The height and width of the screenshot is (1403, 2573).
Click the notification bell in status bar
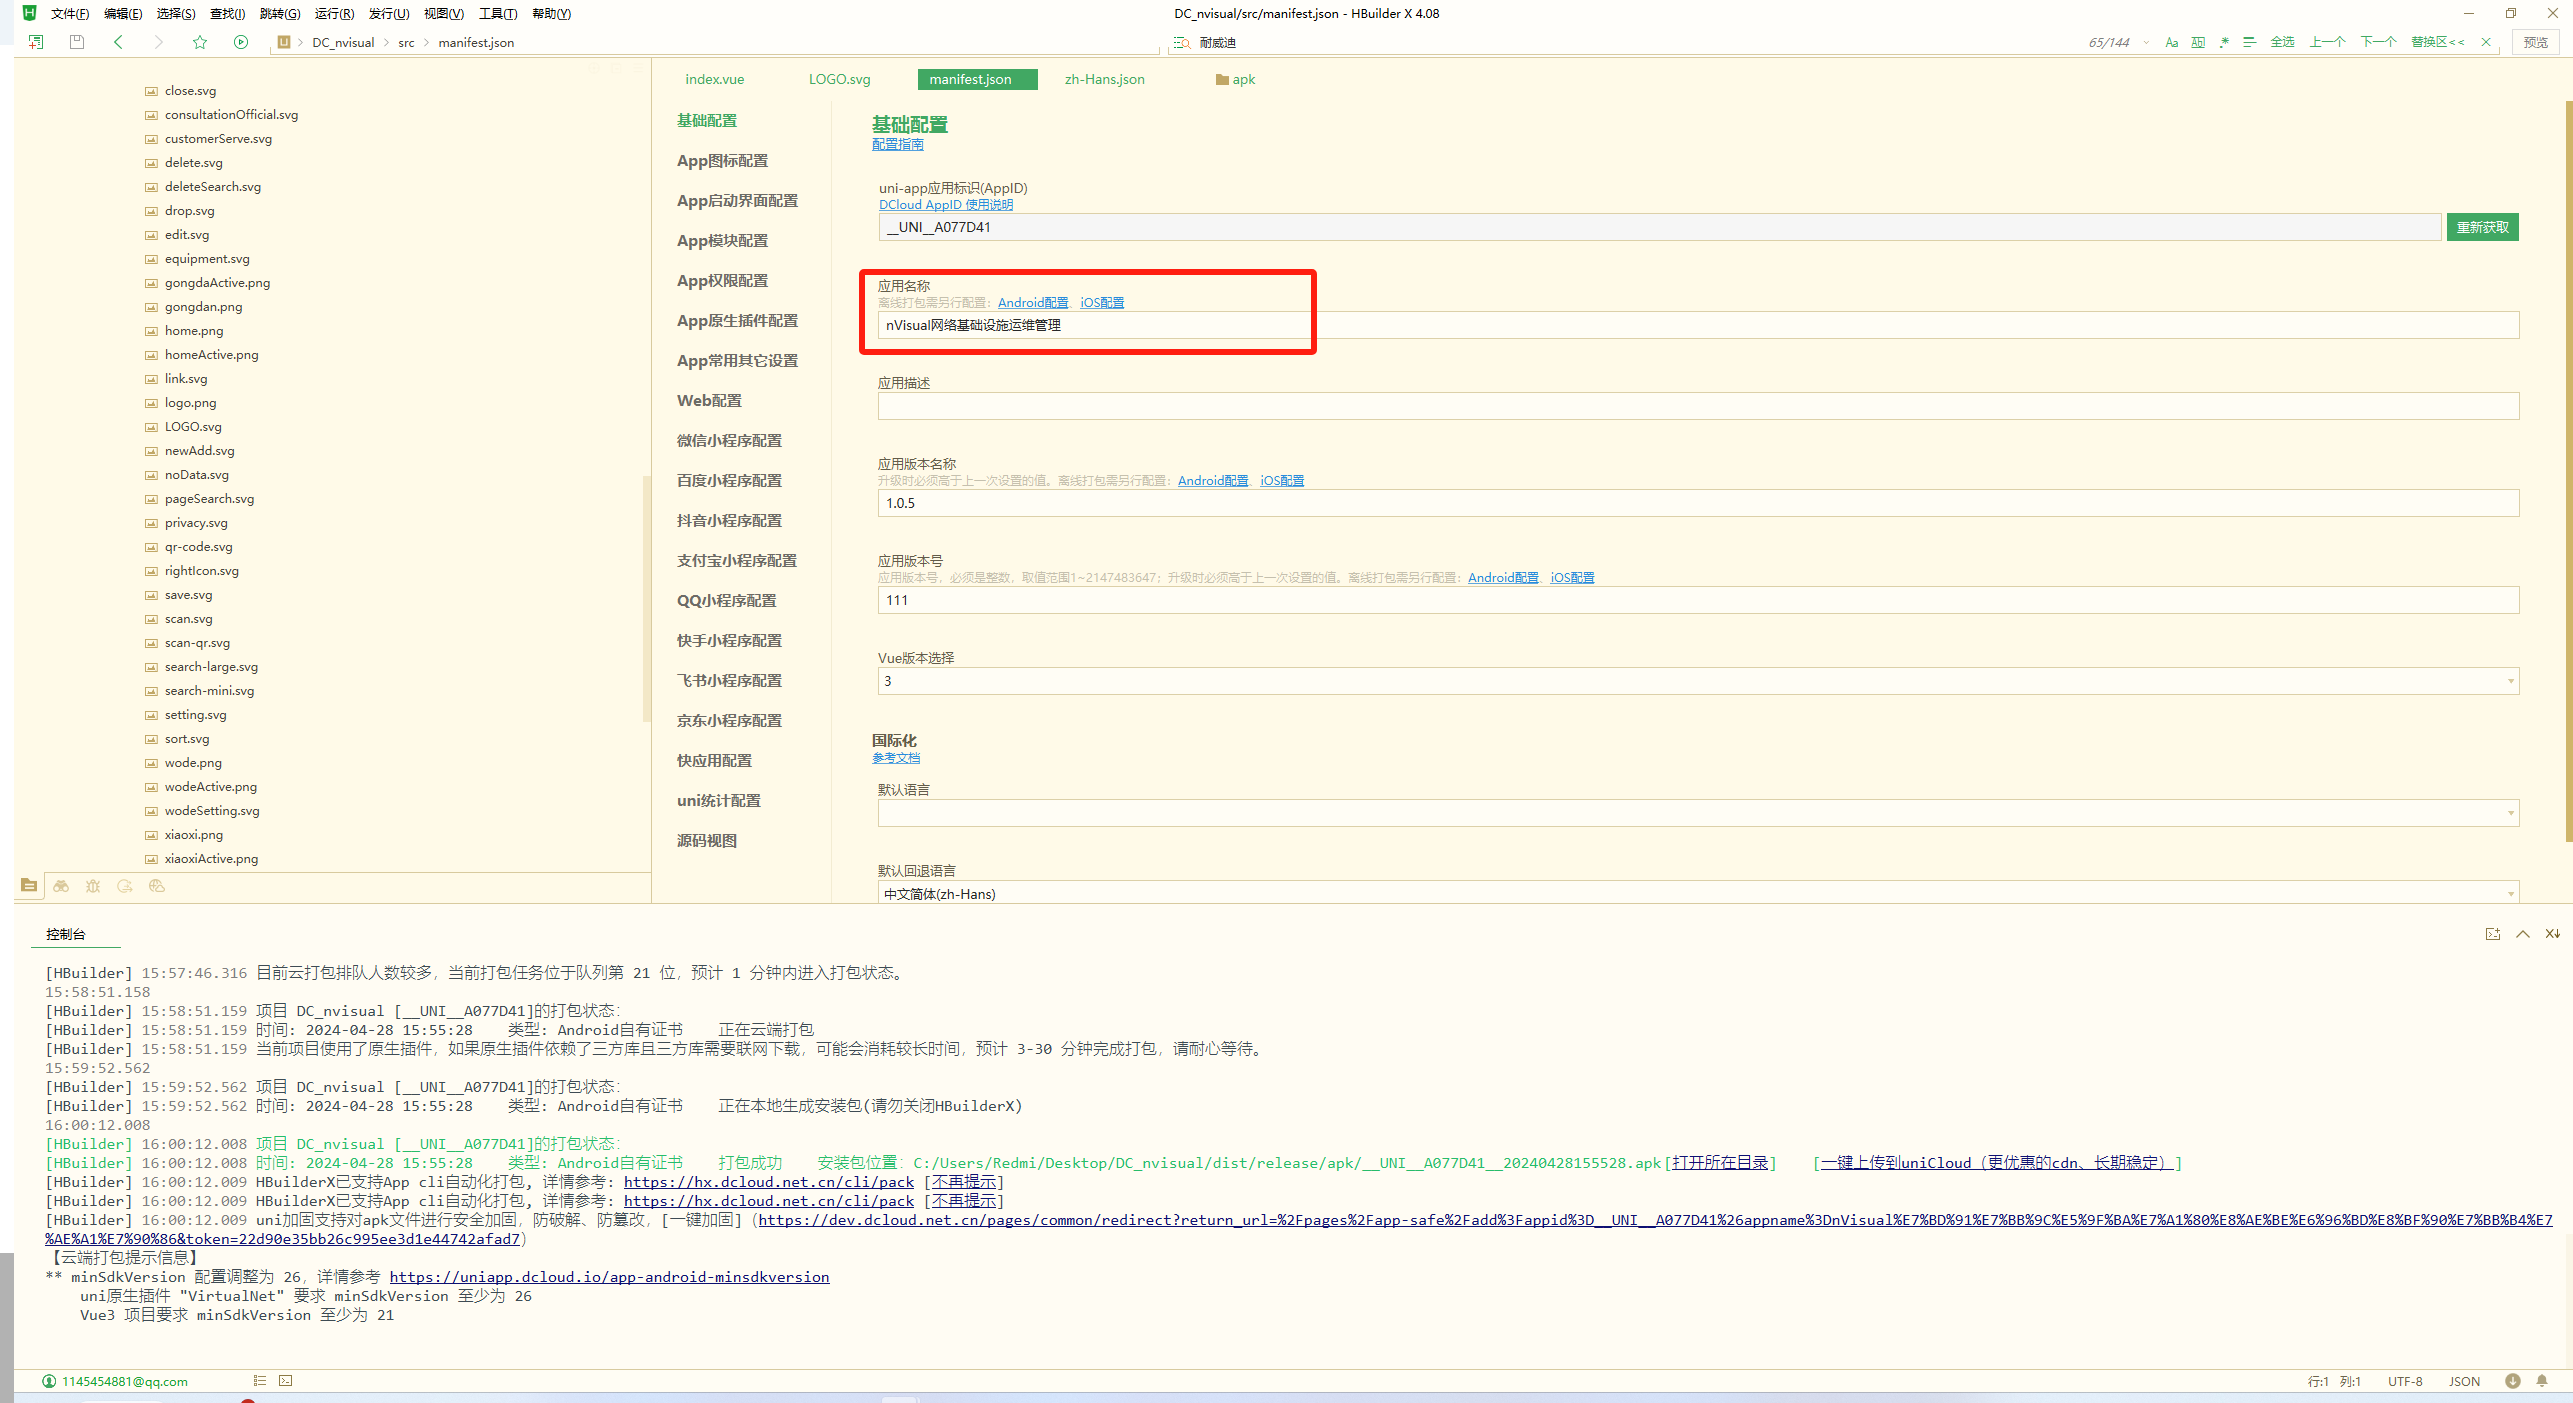click(2542, 1381)
